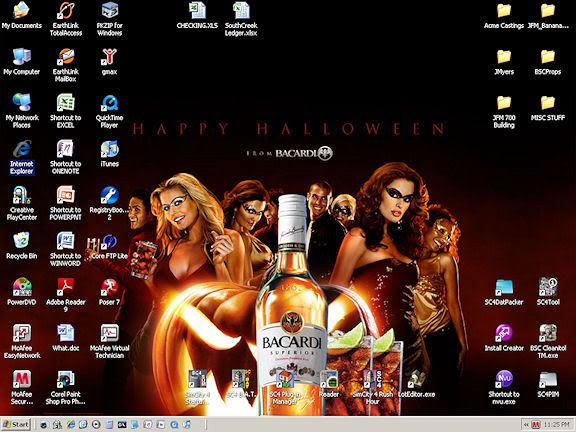Select Shortcut to WINWORD icon
The image size is (576, 432).
click(x=66, y=249)
